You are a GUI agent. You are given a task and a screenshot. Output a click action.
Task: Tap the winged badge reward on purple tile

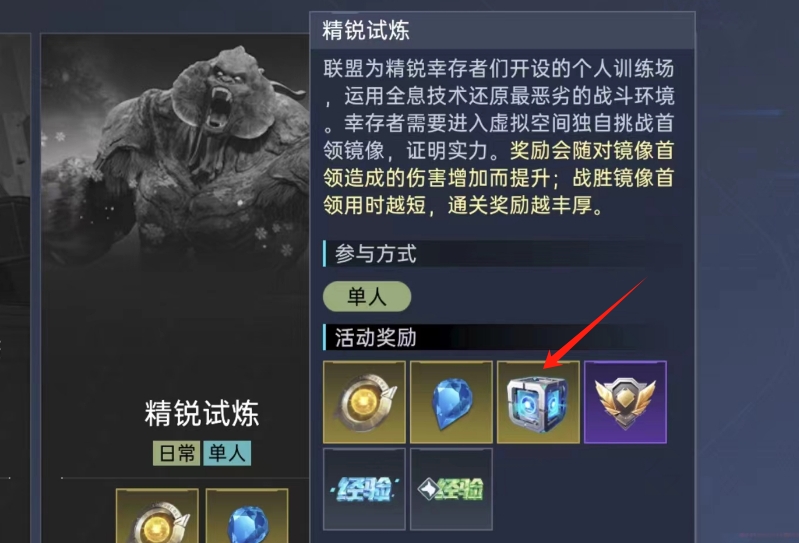point(625,402)
